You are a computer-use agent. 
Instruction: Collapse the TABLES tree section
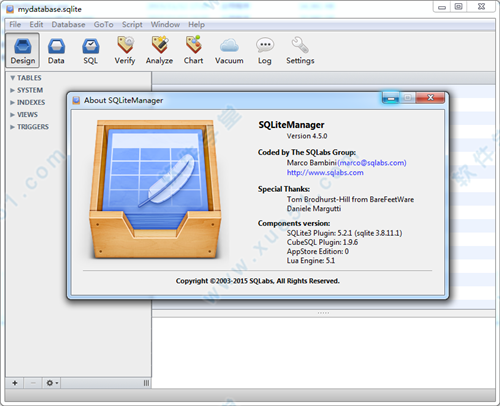point(13,78)
